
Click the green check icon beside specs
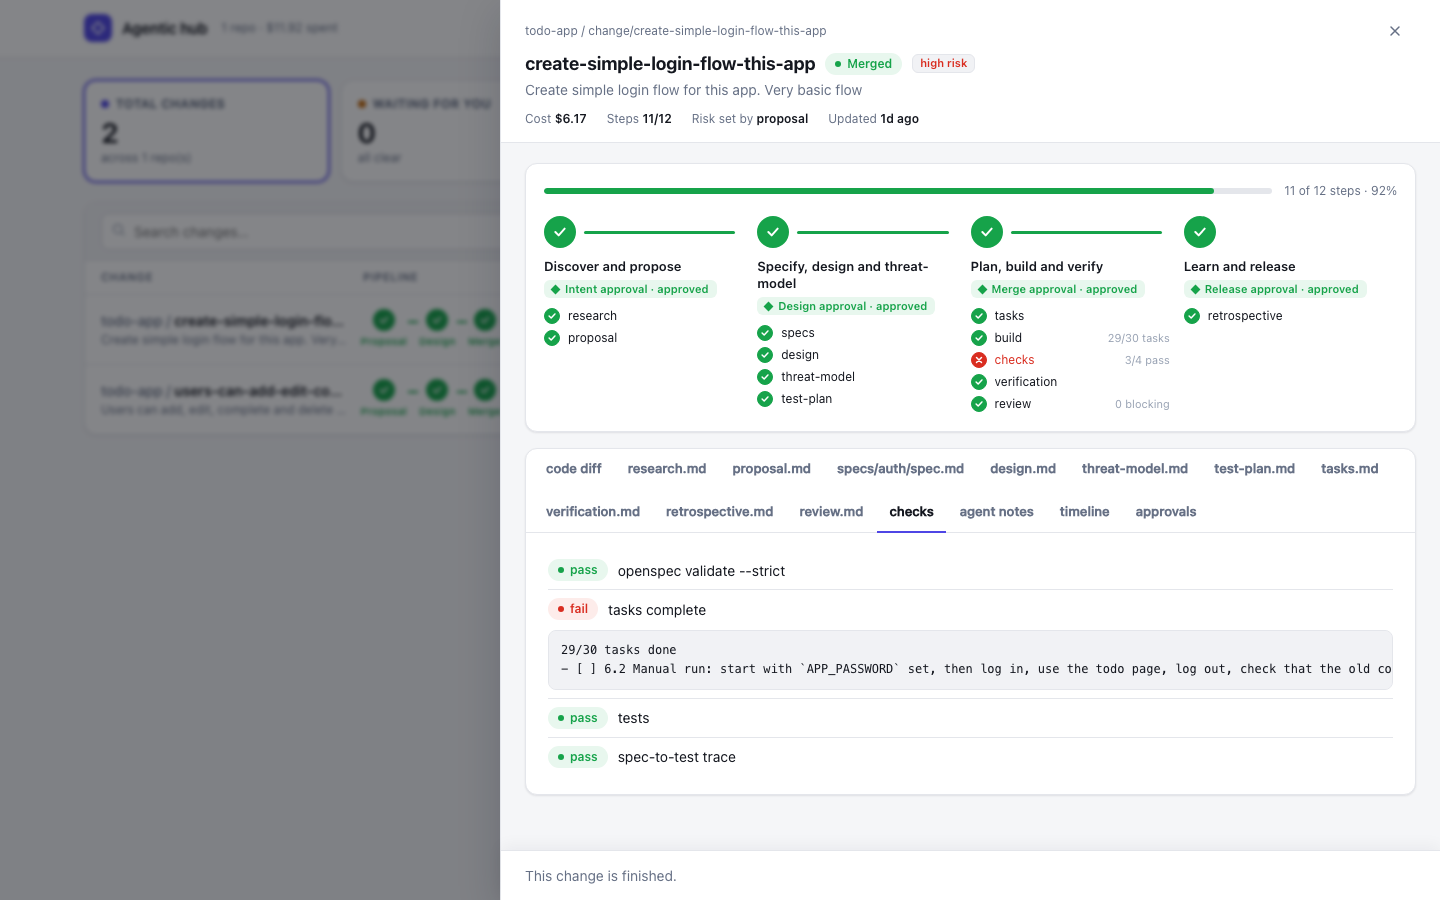[x=765, y=333]
